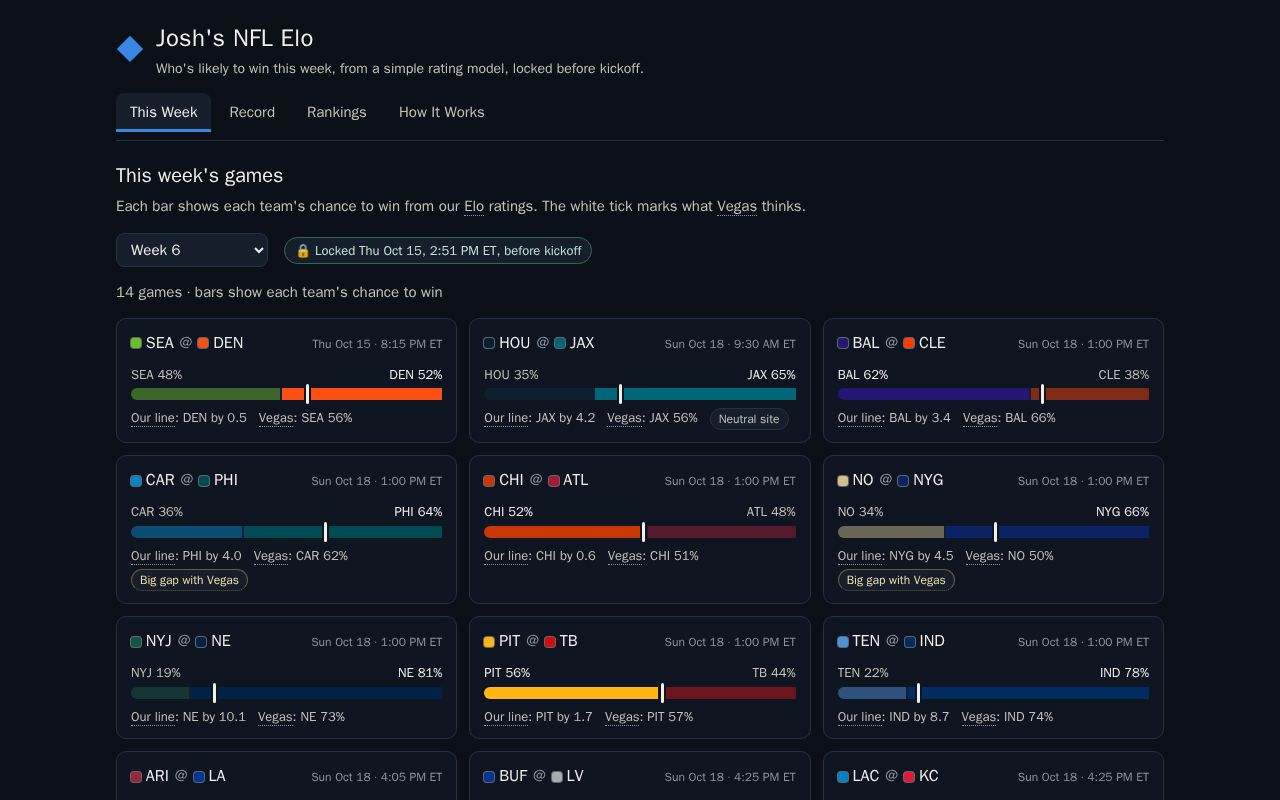Click the TEN light blue team swatch
The width and height of the screenshot is (1280, 800).
pyautogui.click(x=843, y=642)
